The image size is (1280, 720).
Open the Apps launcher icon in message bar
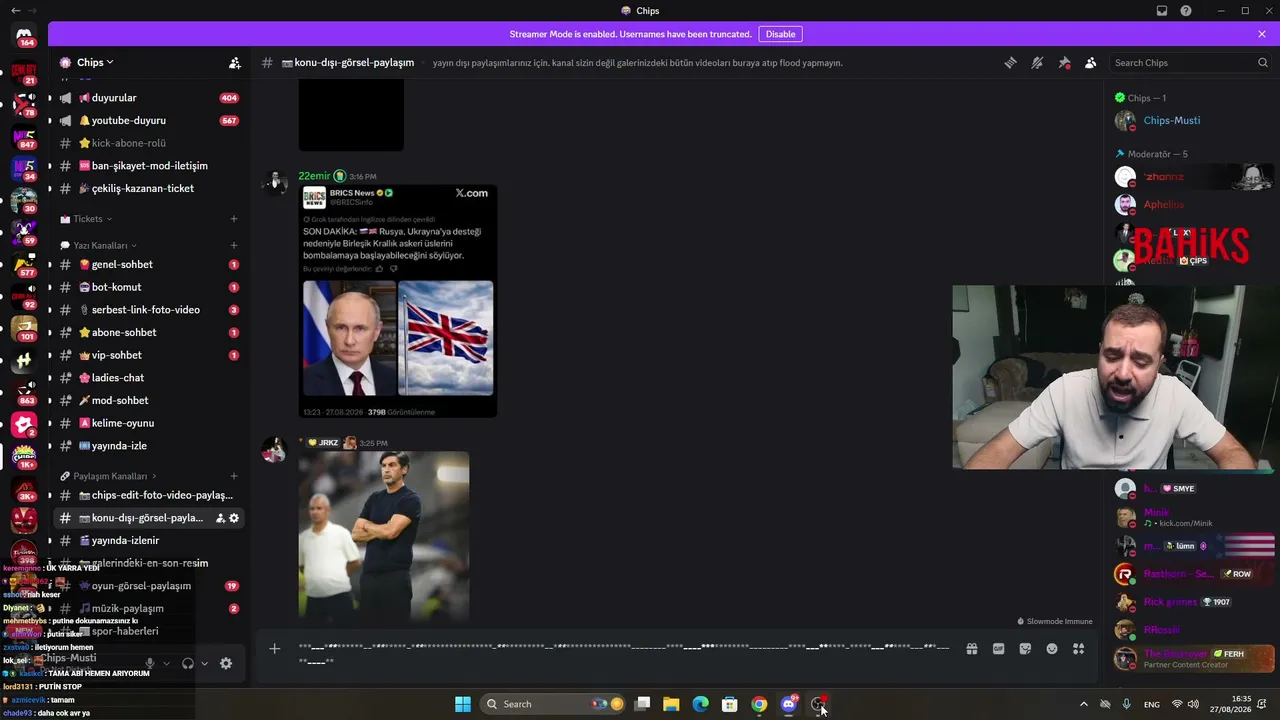pos(1079,649)
